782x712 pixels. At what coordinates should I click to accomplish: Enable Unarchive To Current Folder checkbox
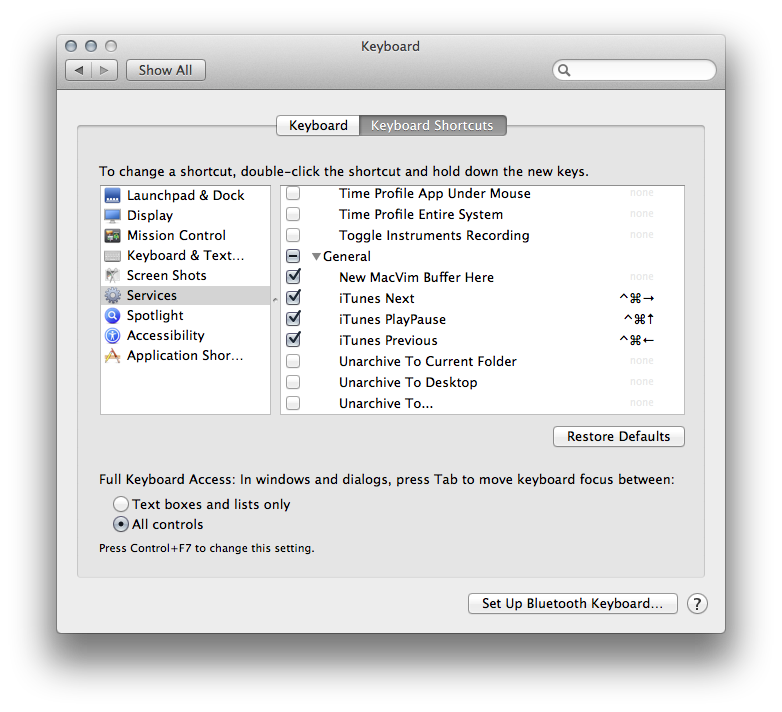[x=293, y=360]
